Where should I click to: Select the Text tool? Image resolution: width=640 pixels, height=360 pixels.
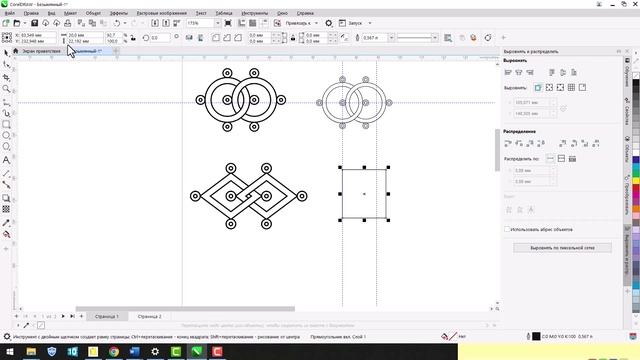coord(6,160)
